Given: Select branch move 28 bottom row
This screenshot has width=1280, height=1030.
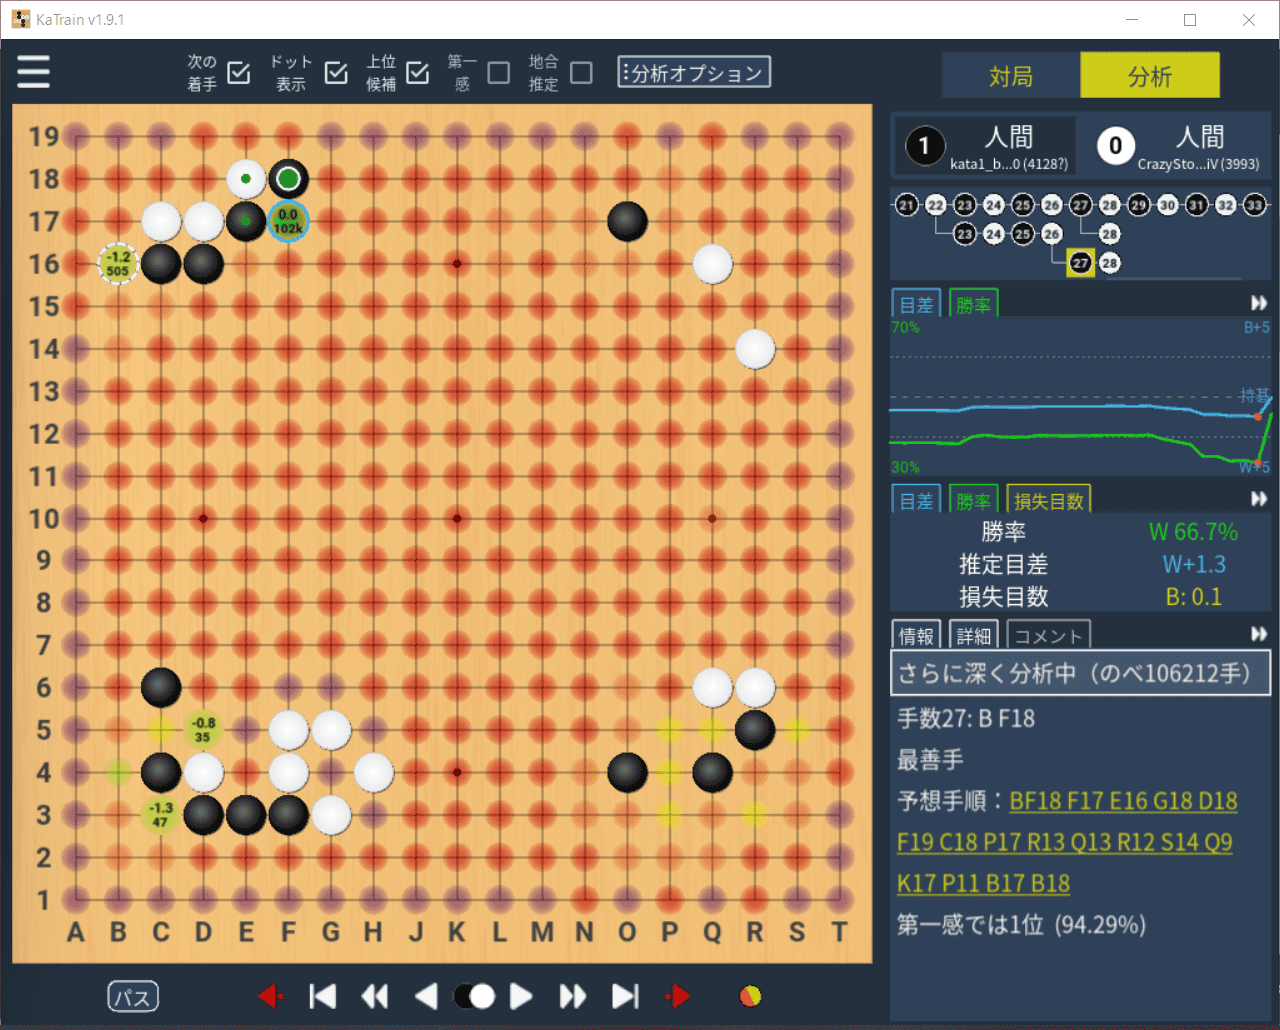Looking at the screenshot, I should pos(1110,263).
